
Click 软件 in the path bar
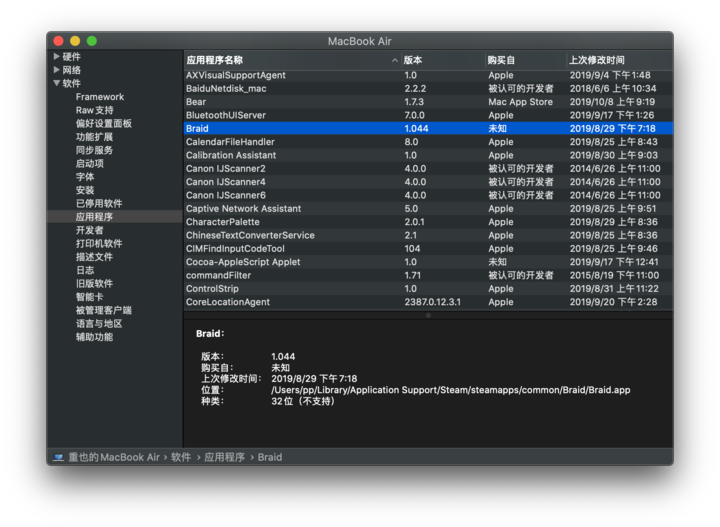click(x=181, y=457)
